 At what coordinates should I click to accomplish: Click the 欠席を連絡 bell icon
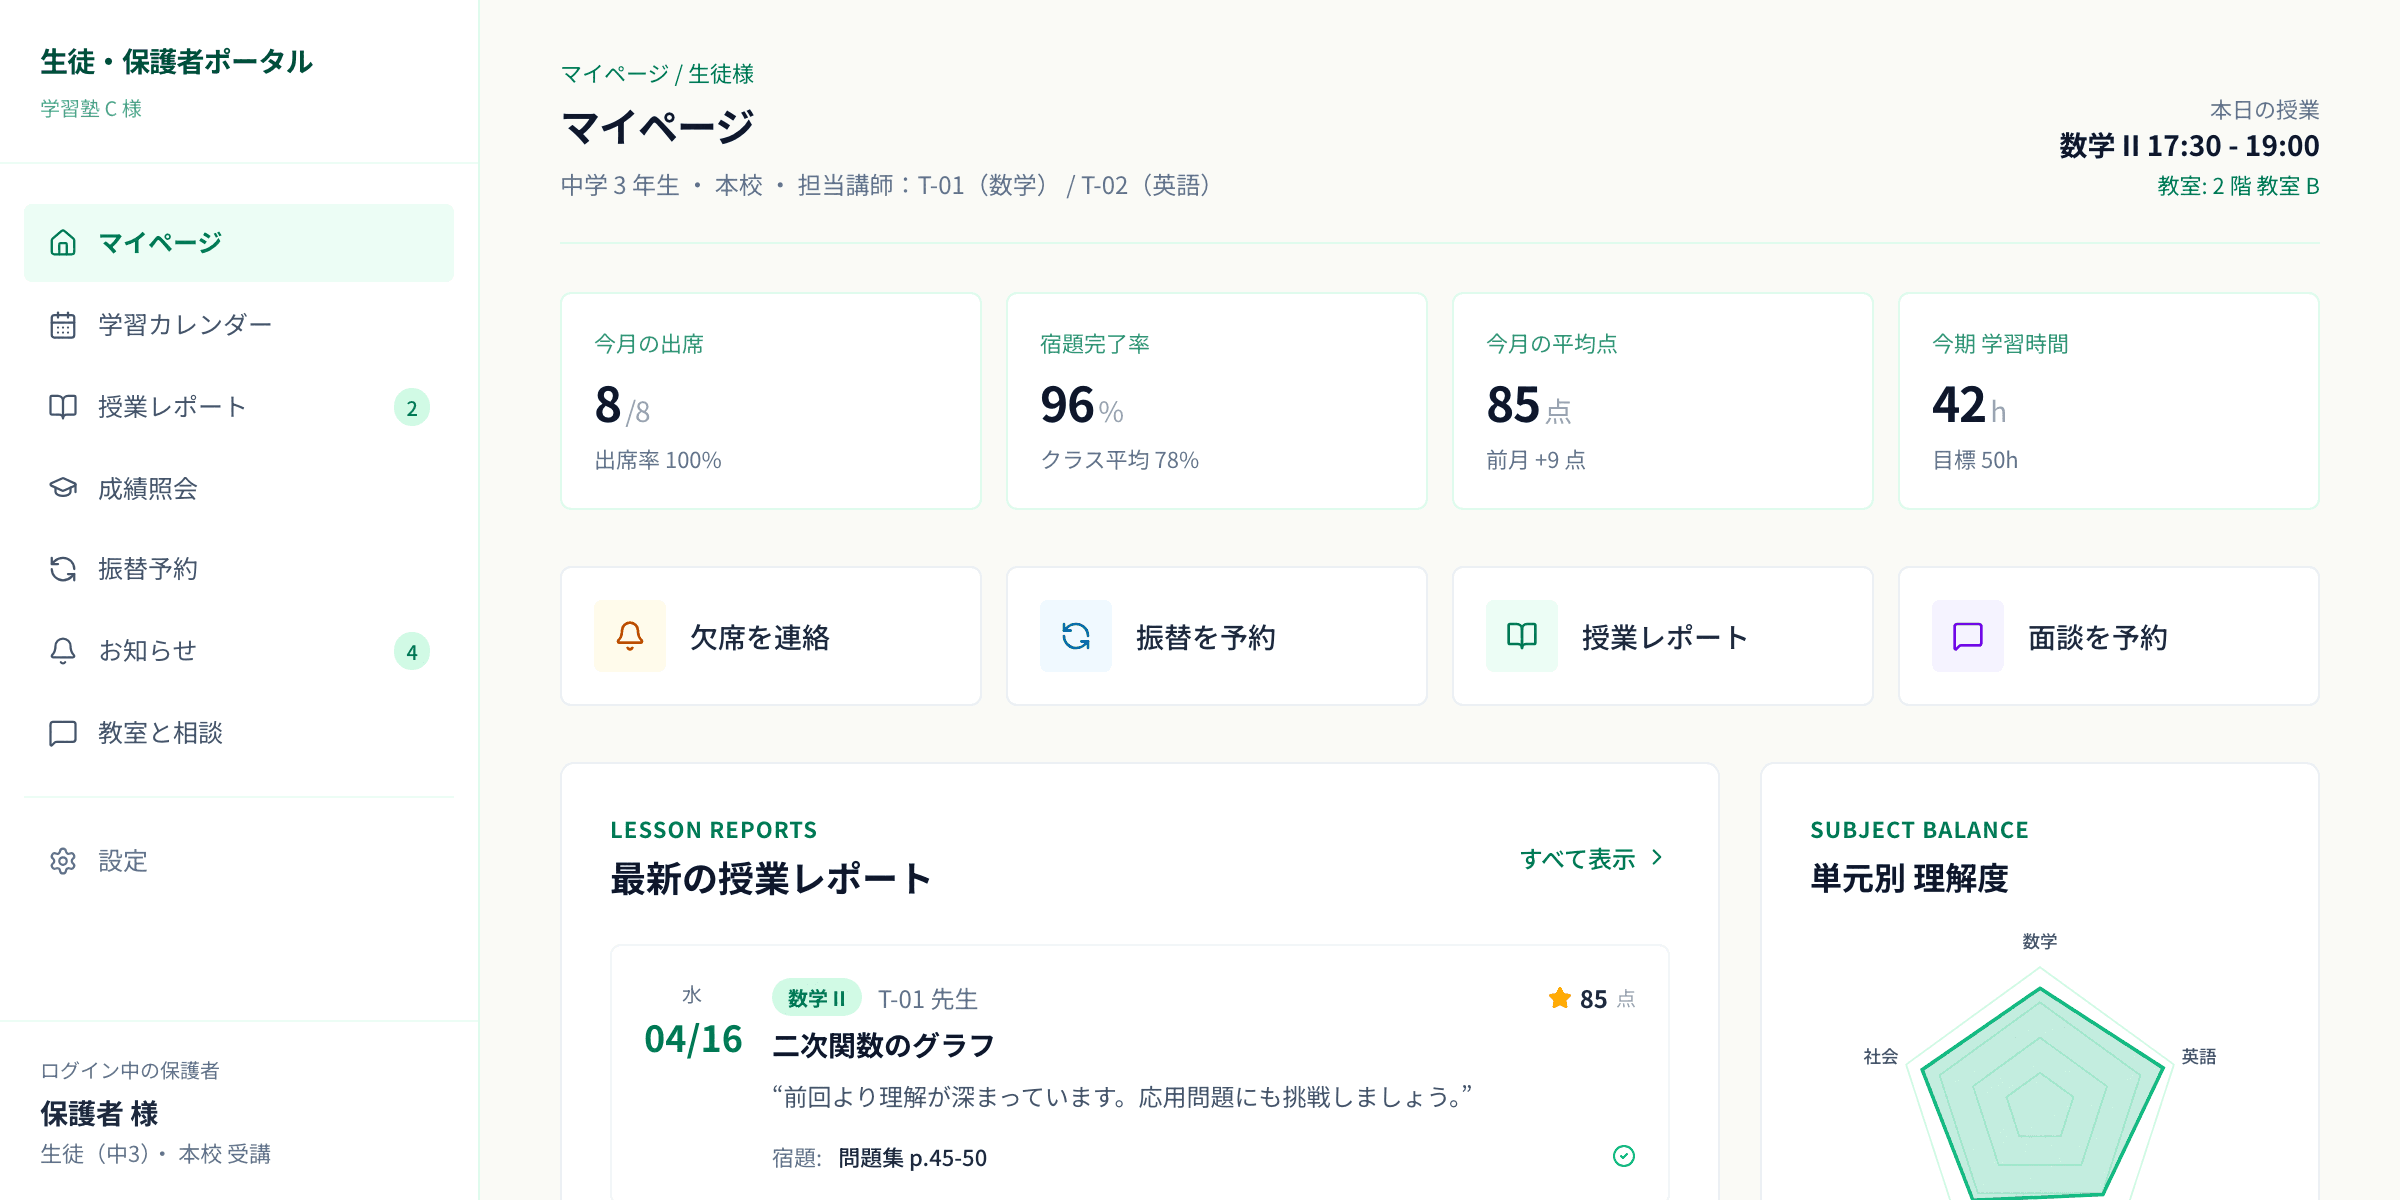point(629,636)
